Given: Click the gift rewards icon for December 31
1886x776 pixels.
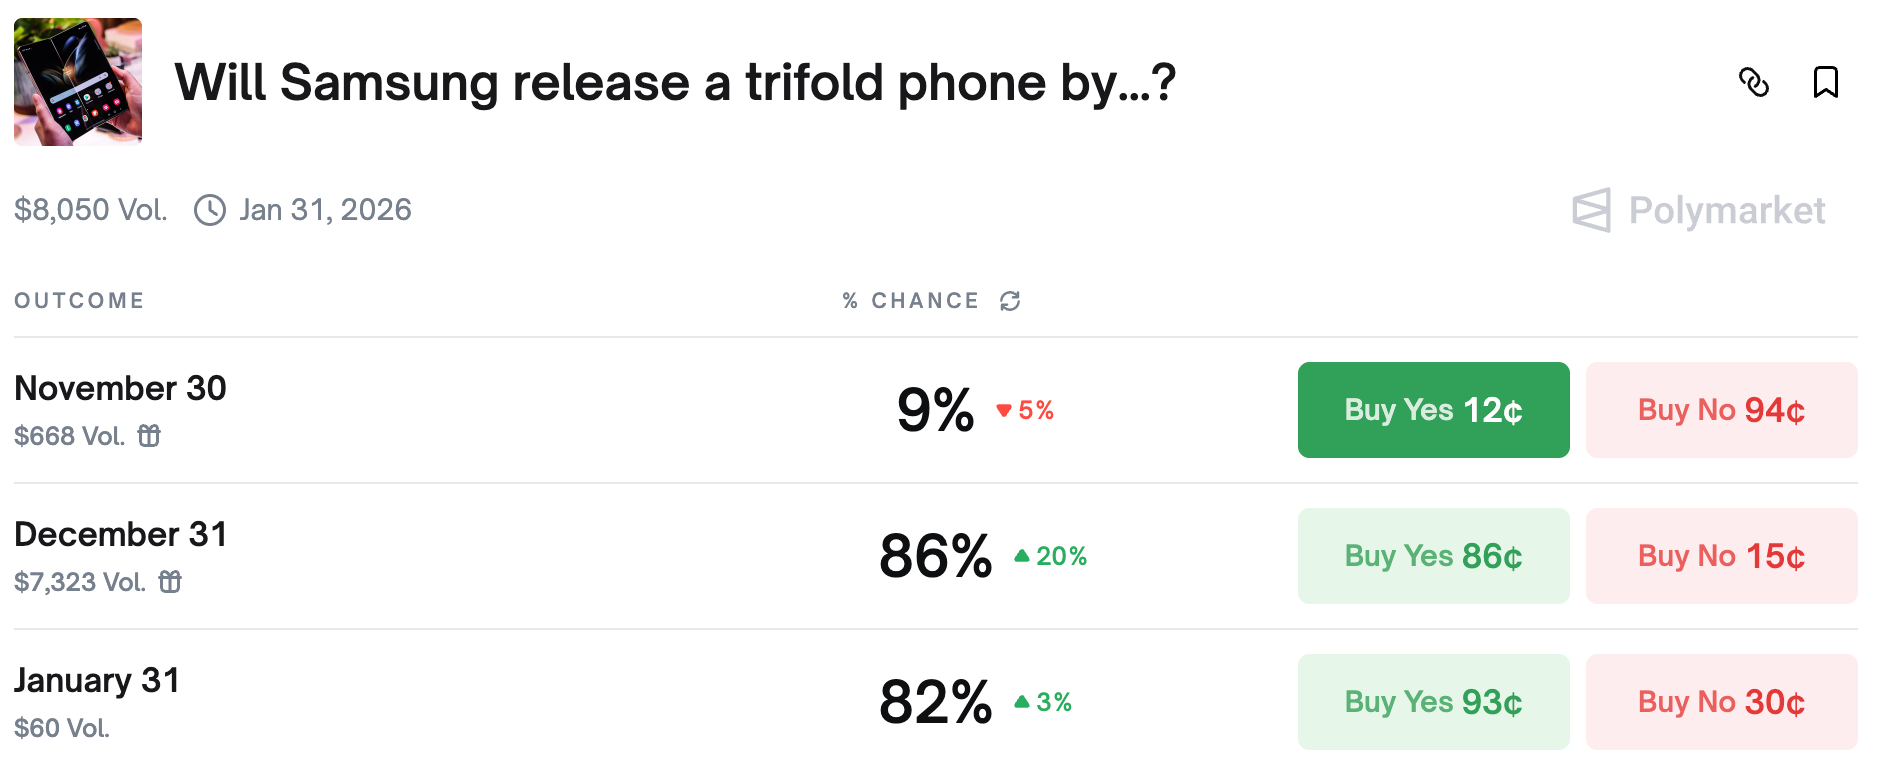Looking at the screenshot, I should pyautogui.click(x=171, y=582).
